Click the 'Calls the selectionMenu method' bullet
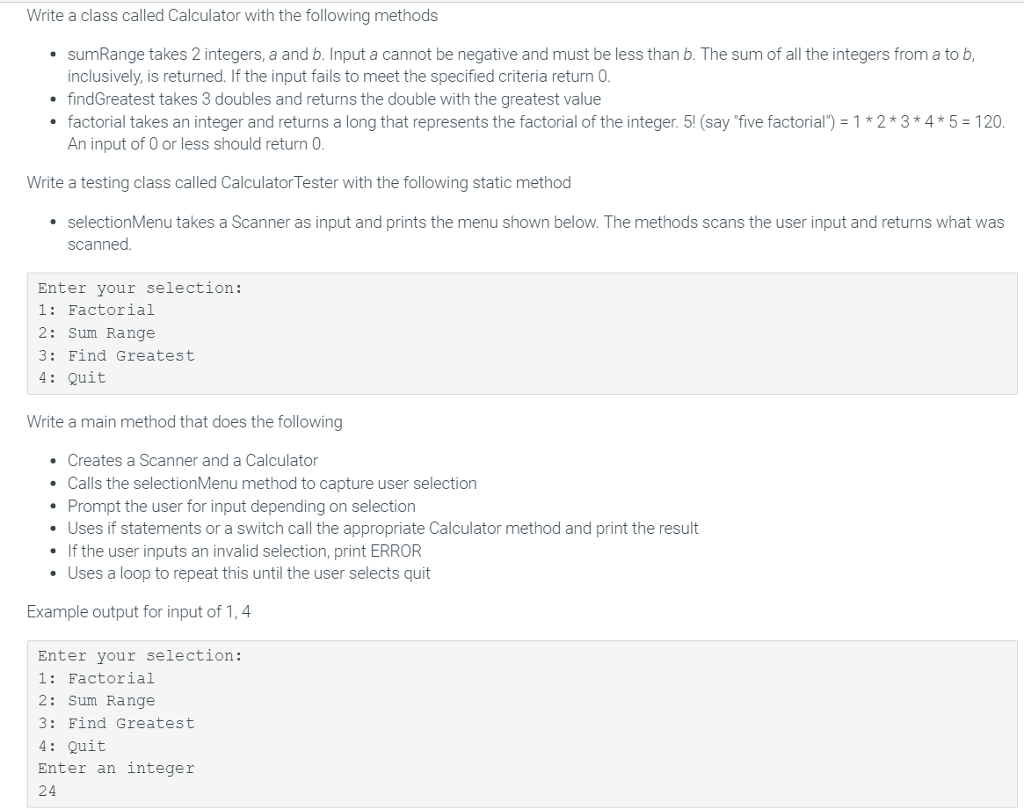 (x=272, y=483)
